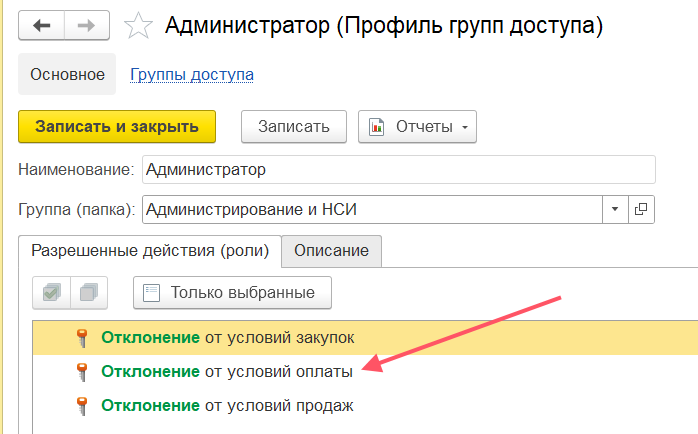Click the uncheck all roles icon

(89, 293)
